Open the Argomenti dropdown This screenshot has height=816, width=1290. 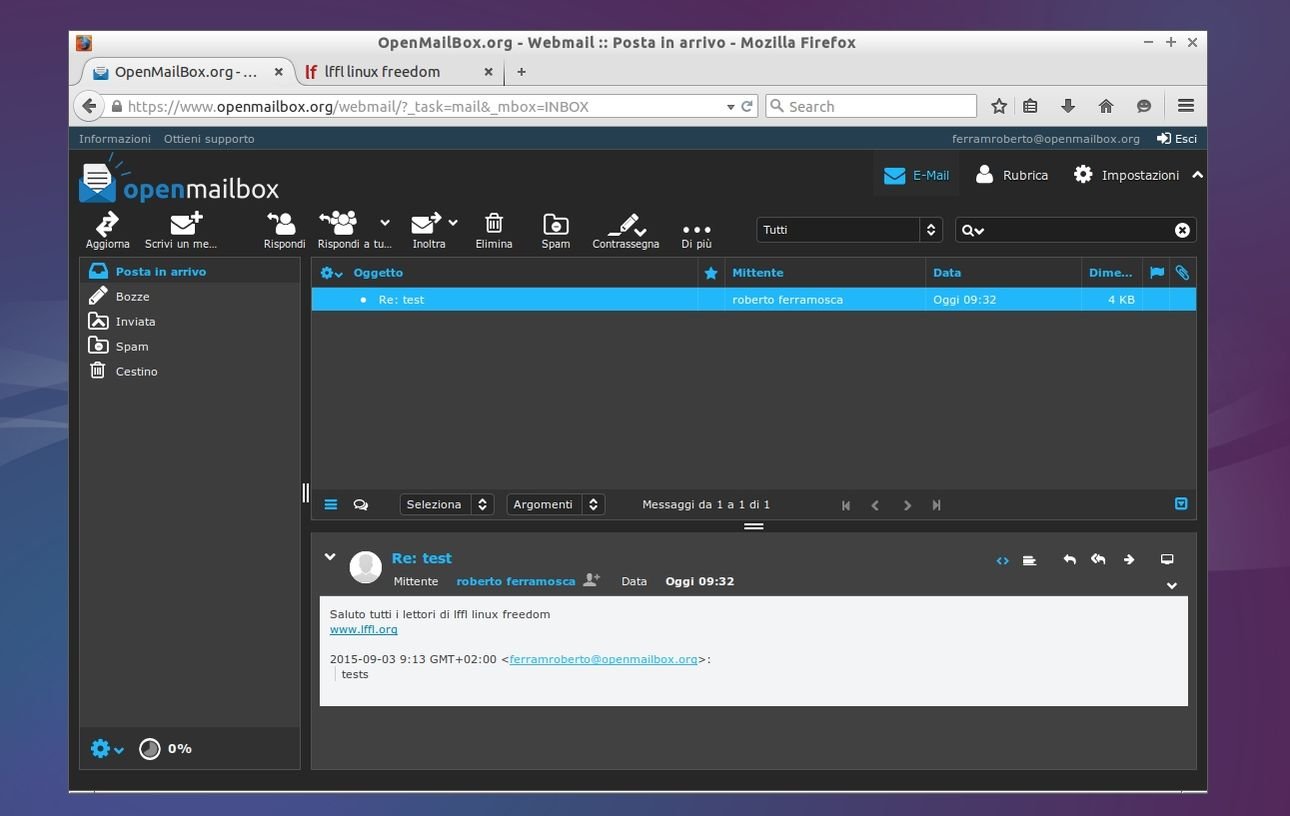pos(555,505)
